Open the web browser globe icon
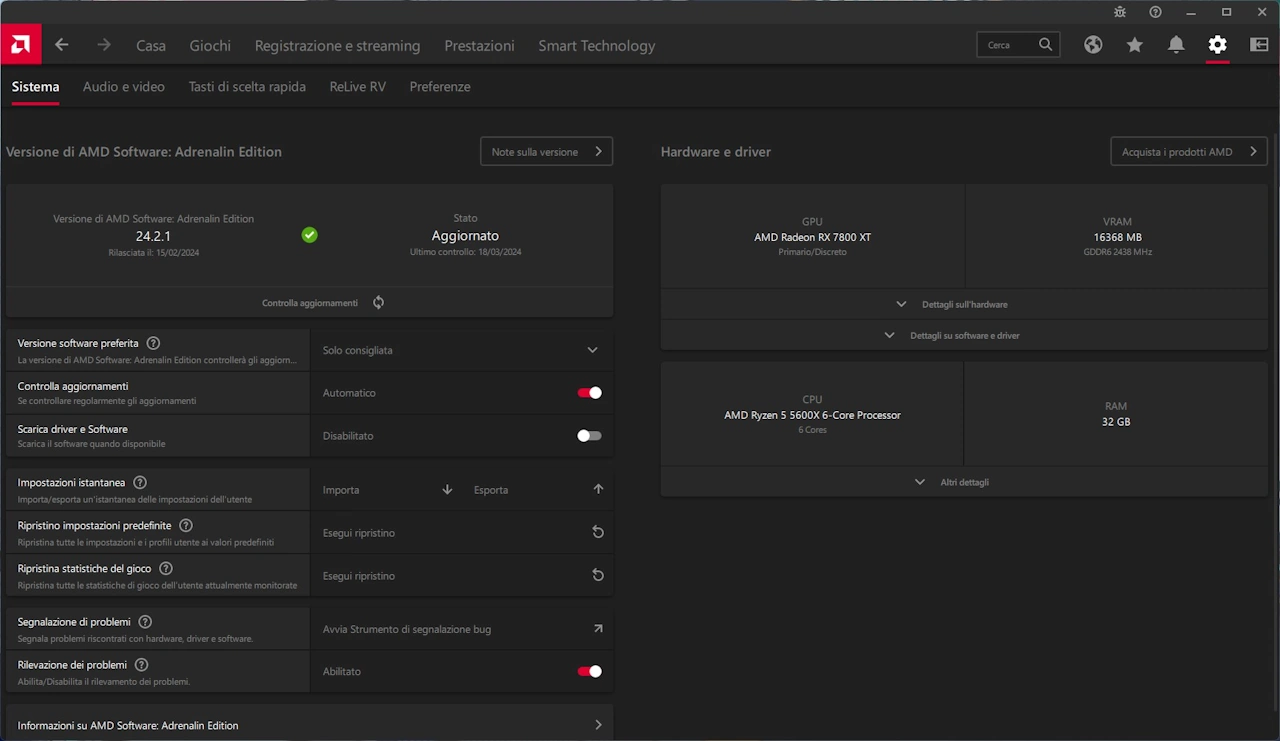This screenshot has width=1280, height=741. (1093, 45)
